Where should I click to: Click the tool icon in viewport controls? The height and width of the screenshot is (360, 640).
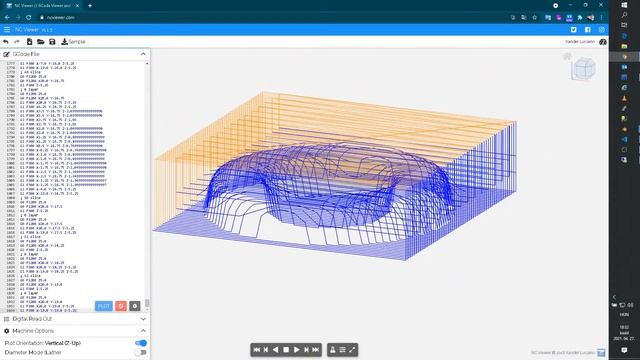tap(333, 350)
